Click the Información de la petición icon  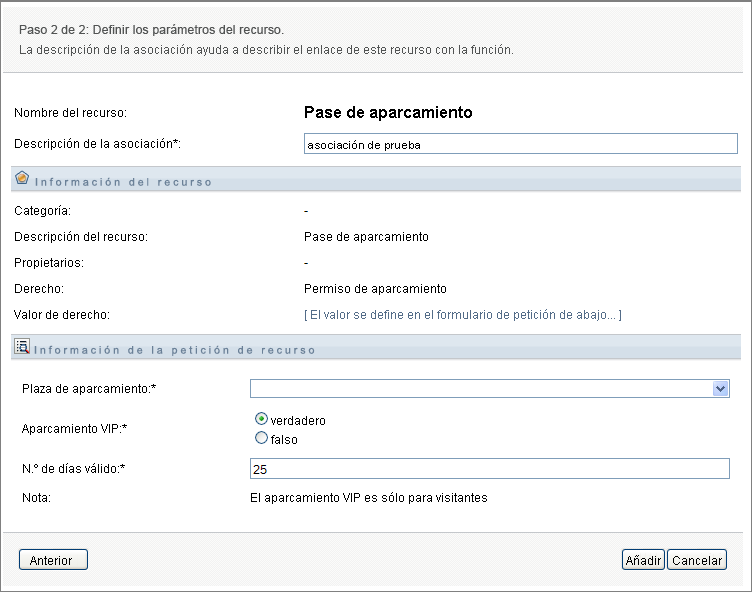(x=23, y=348)
